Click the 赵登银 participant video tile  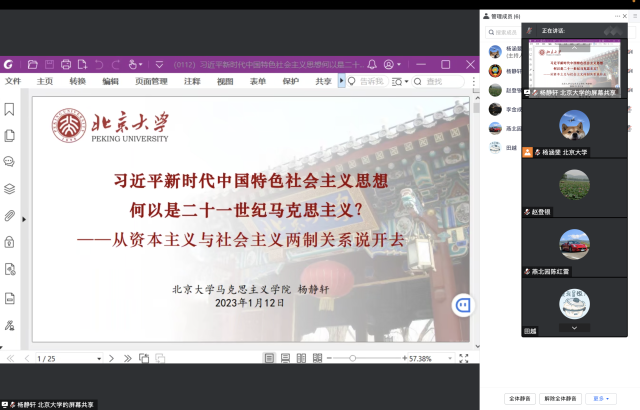point(574,187)
